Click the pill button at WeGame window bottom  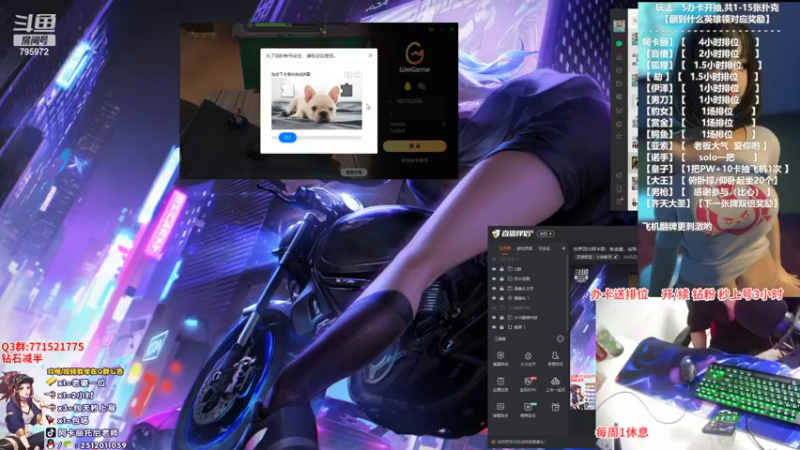coord(354,172)
